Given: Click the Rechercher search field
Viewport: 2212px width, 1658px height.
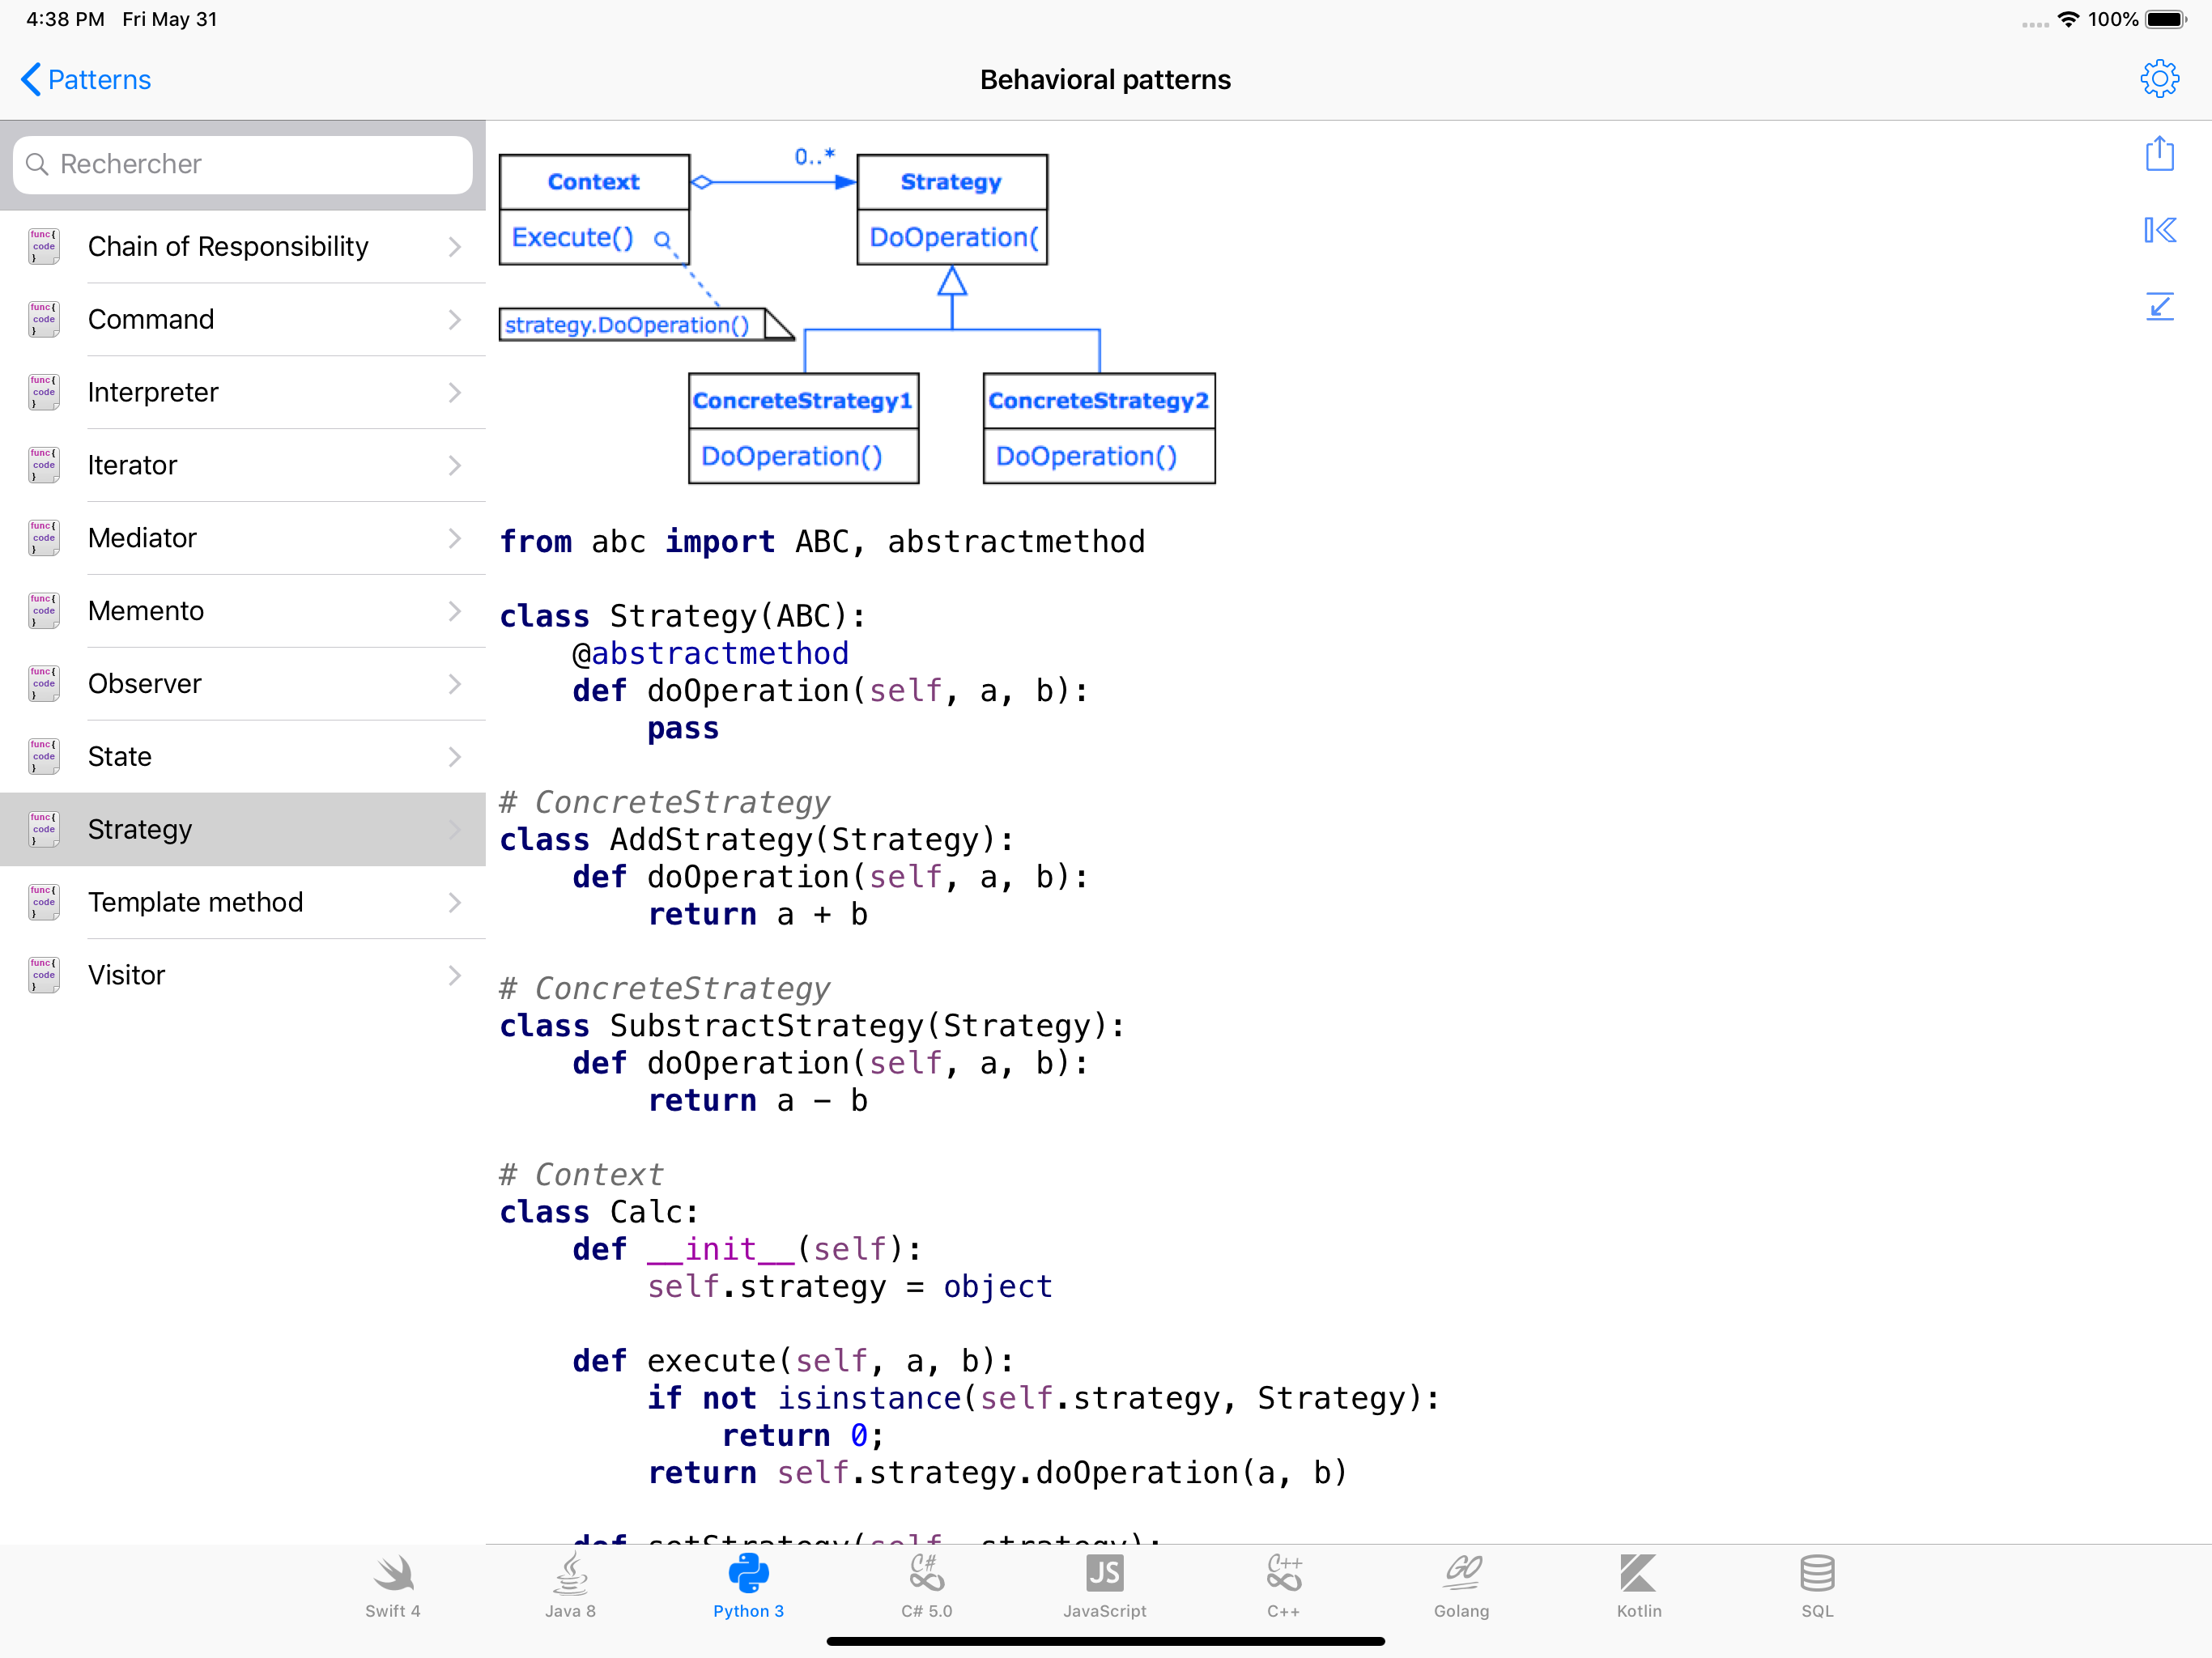Looking at the screenshot, I should [243, 164].
